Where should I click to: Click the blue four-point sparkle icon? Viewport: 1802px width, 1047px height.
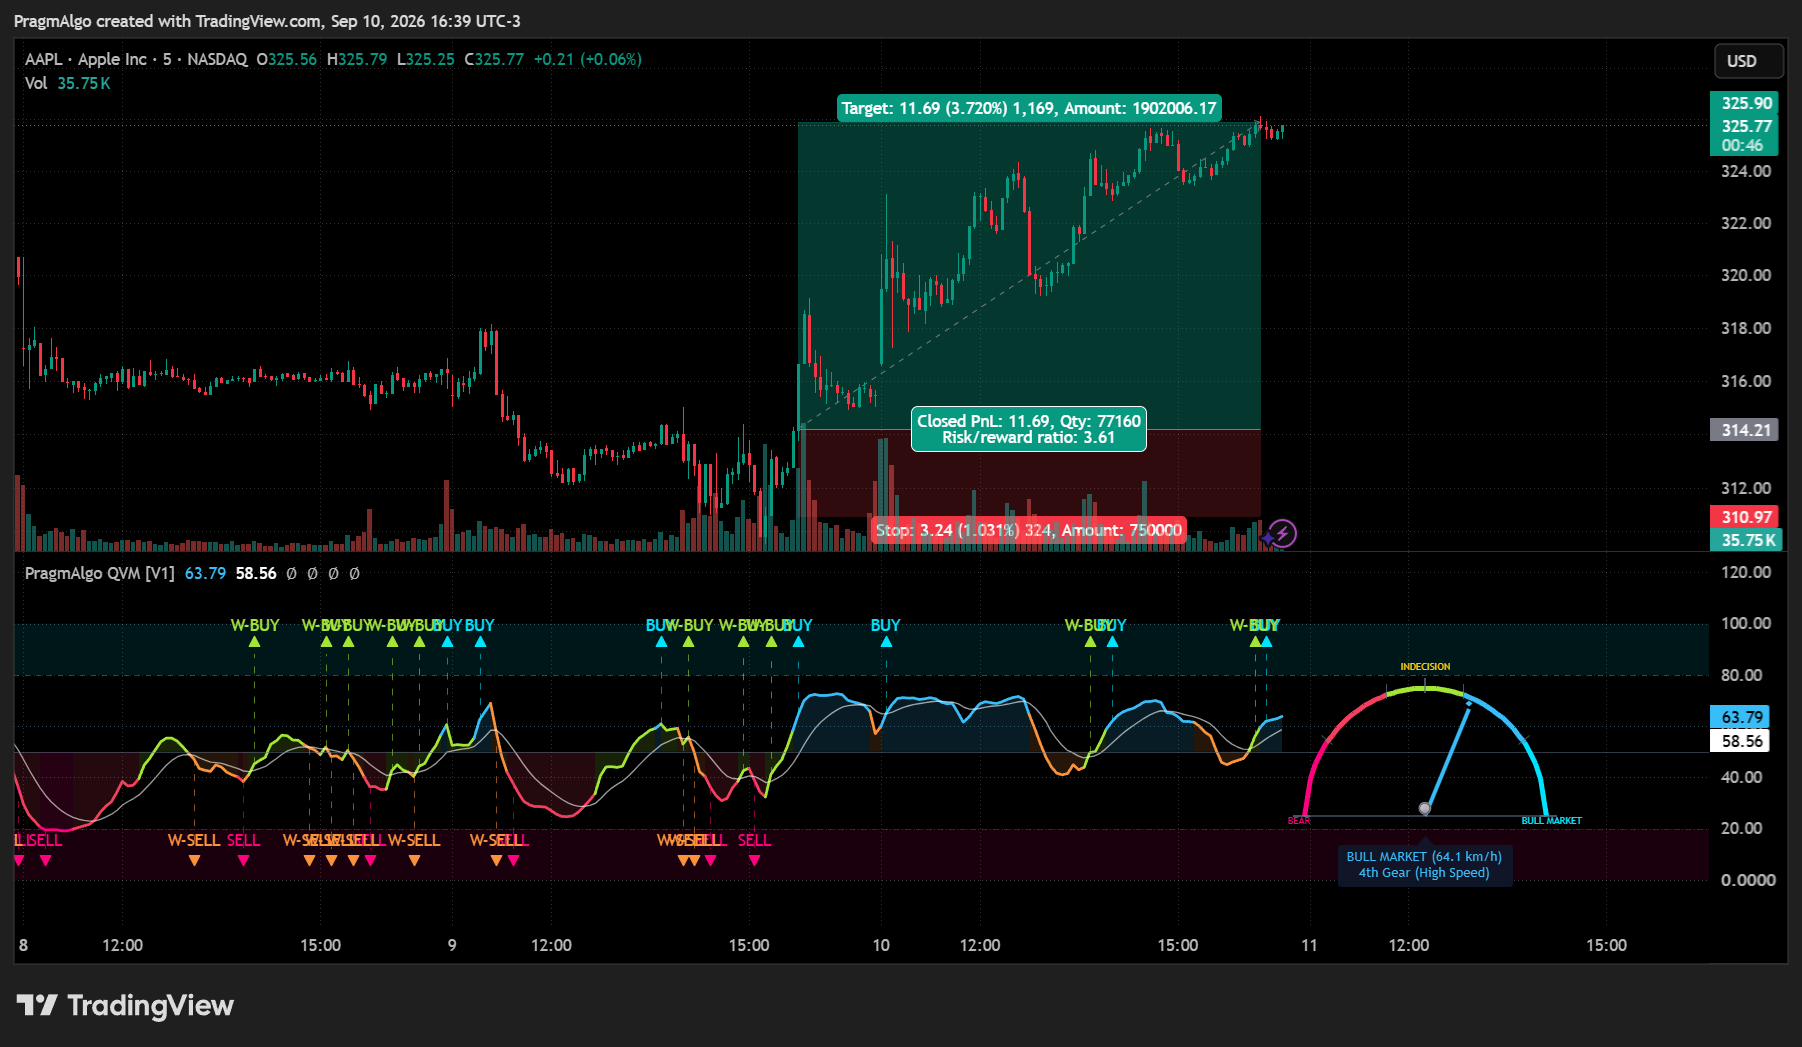(1268, 538)
